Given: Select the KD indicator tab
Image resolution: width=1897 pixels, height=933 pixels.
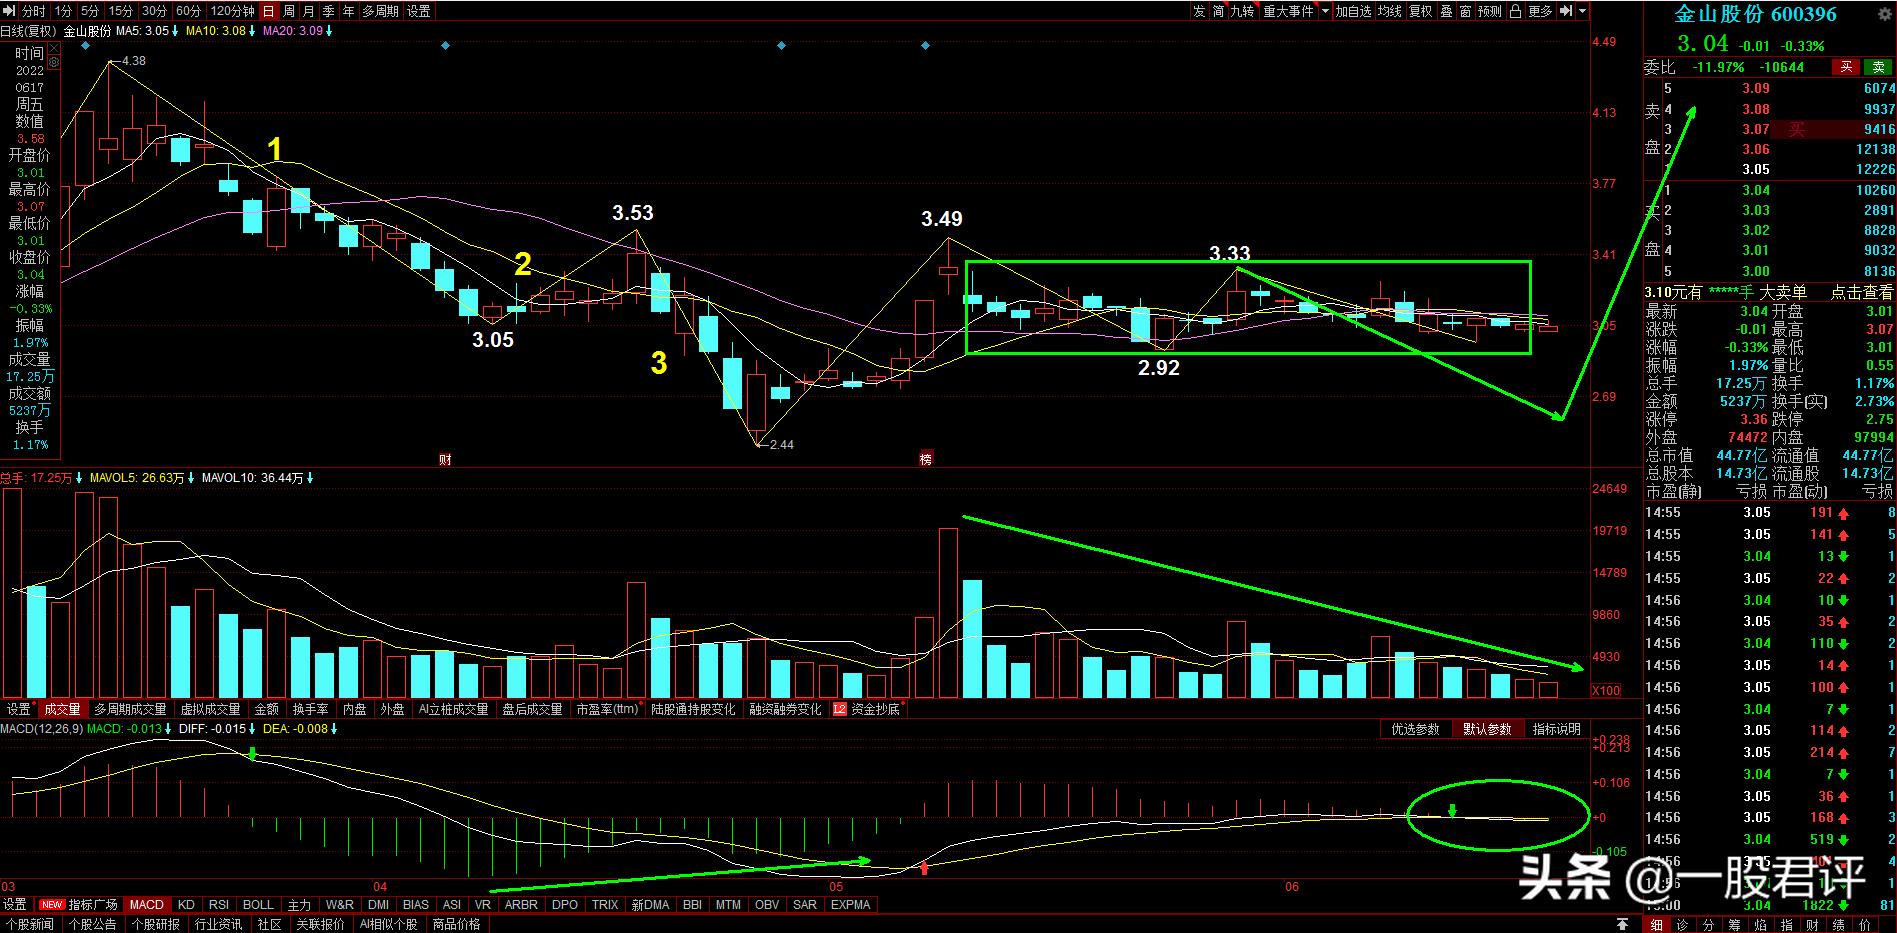Looking at the screenshot, I should click(x=186, y=905).
